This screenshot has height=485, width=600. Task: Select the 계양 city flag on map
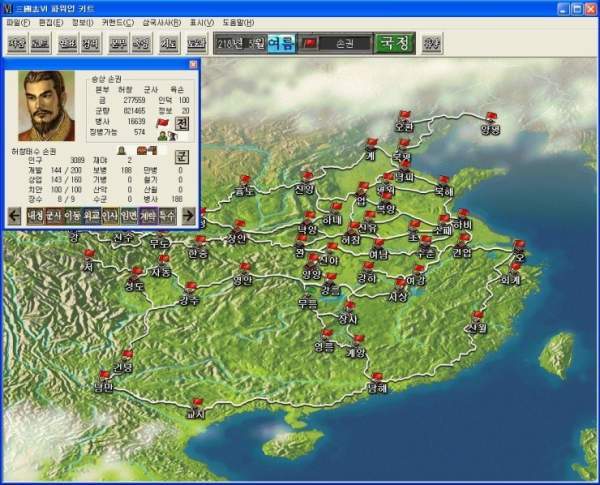(x=358, y=341)
